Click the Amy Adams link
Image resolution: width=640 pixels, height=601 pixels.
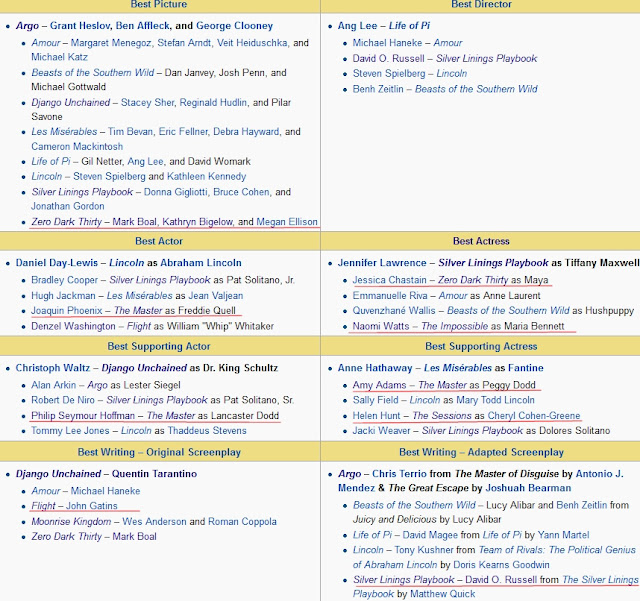380,385
